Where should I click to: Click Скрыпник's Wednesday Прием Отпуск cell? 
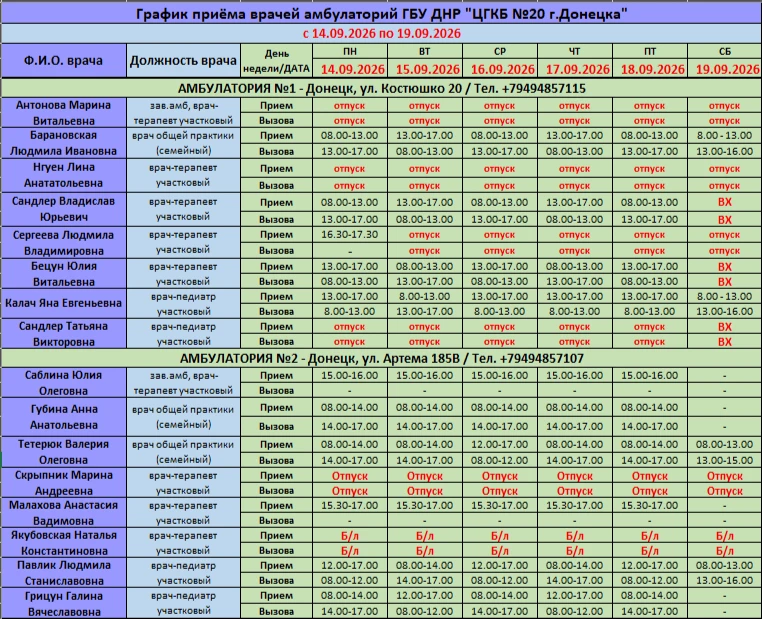(x=499, y=476)
